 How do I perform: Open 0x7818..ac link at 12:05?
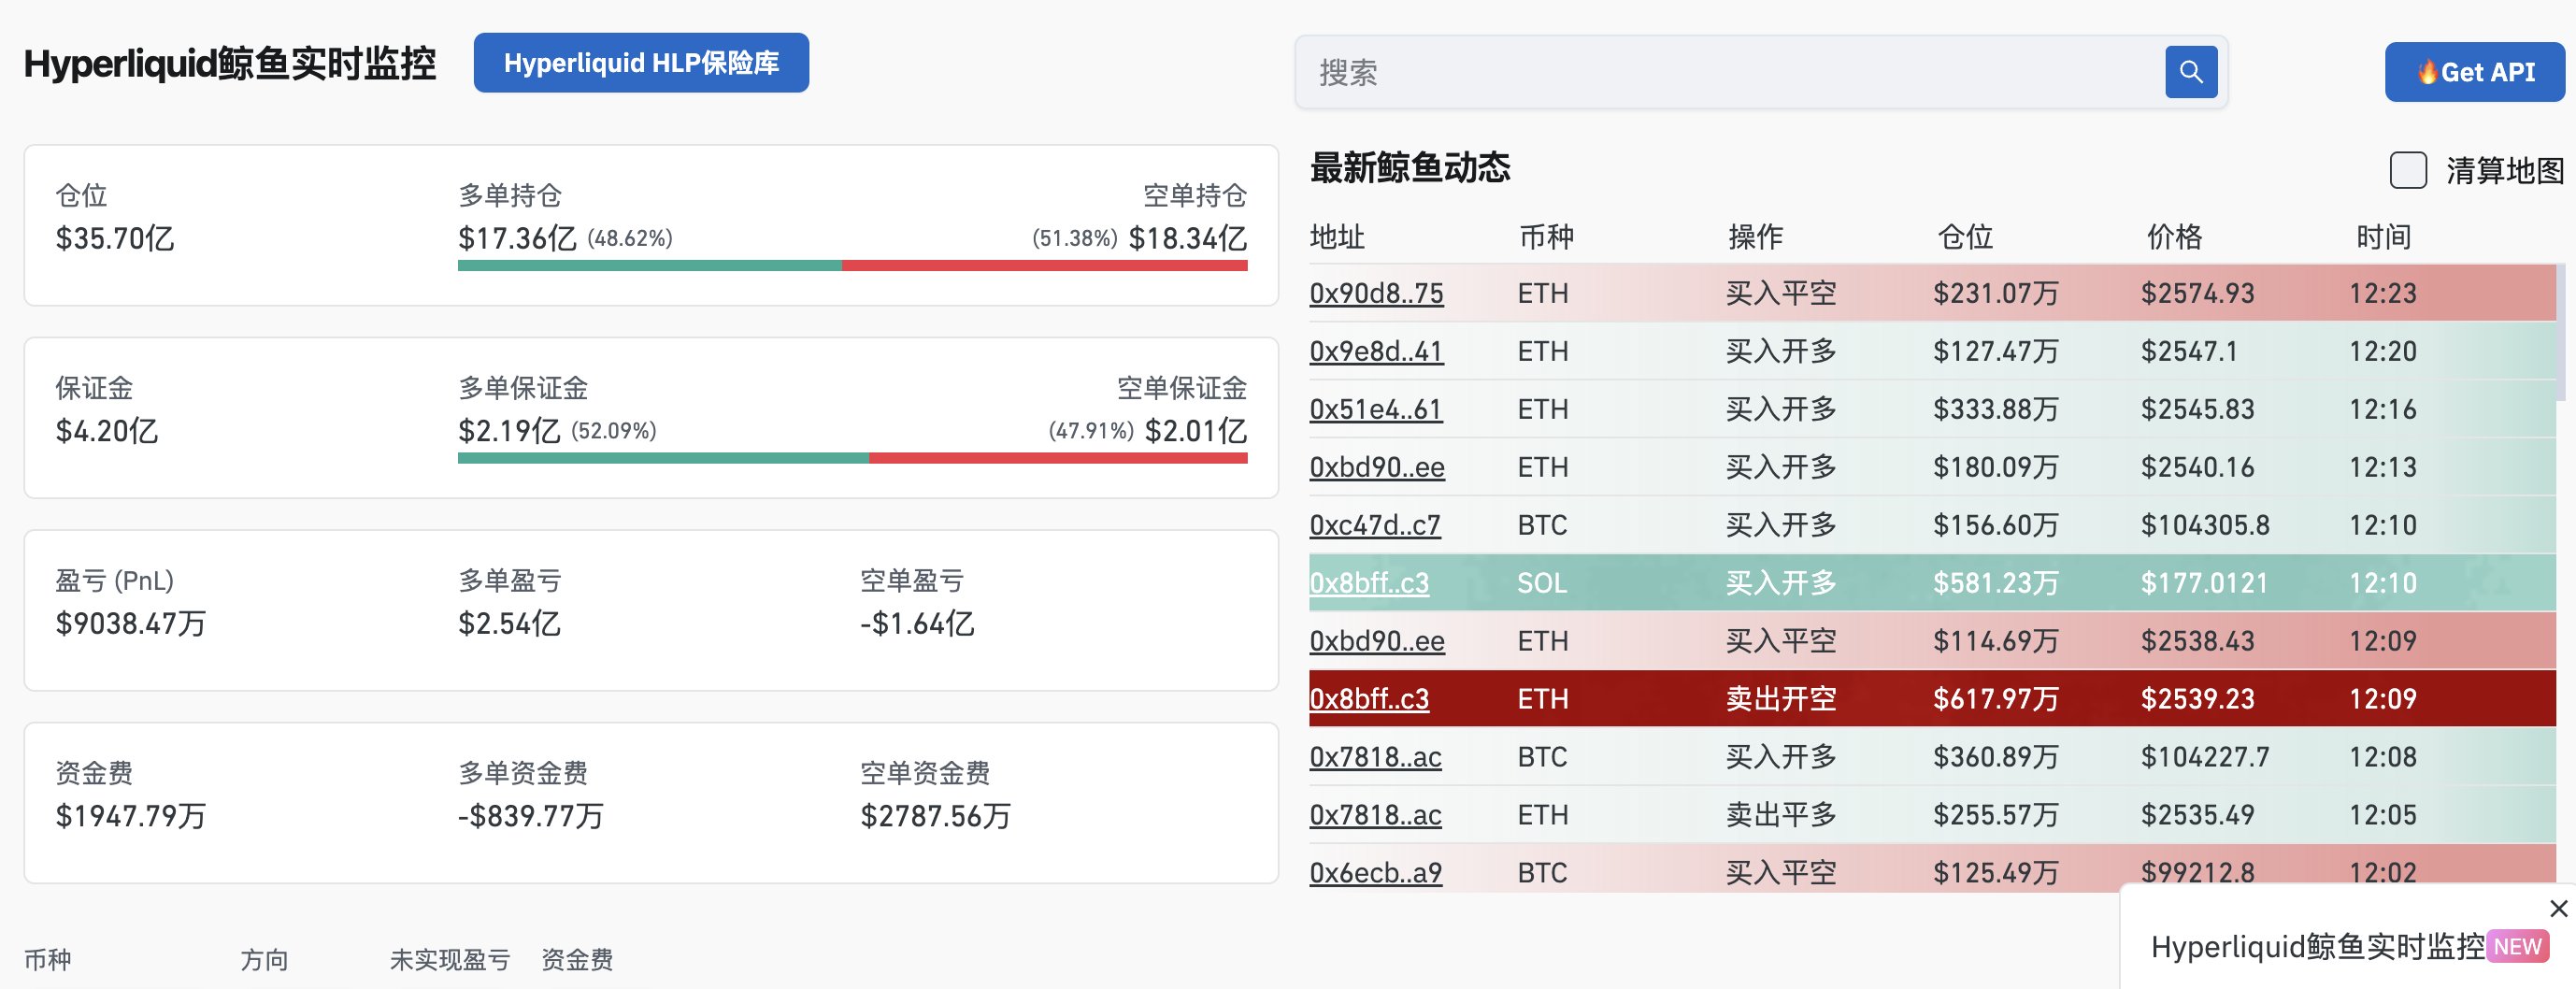(x=1375, y=815)
